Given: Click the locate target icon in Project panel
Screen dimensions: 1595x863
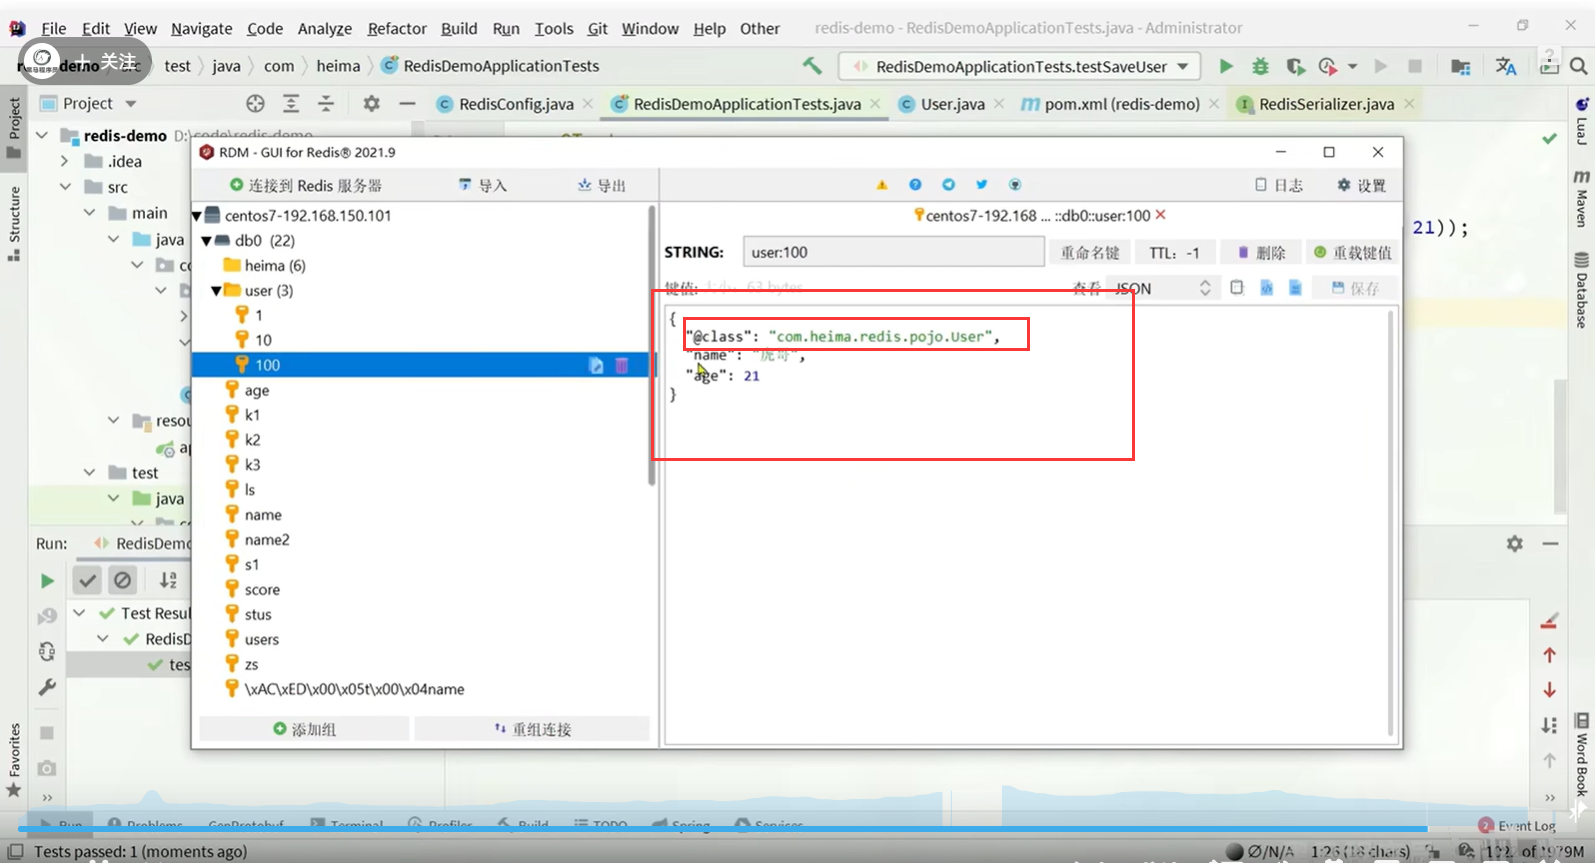Looking at the screenshot, I should pyautogui.click(x=256, y=103).
